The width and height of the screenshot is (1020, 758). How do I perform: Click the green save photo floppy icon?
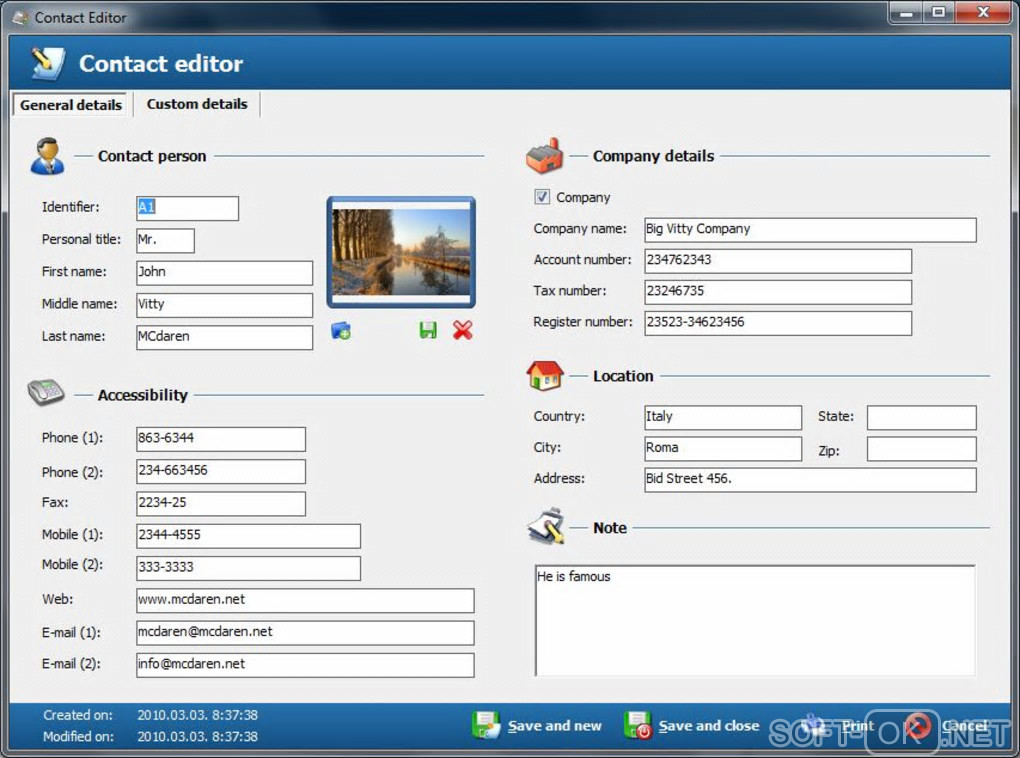point(428,331)
